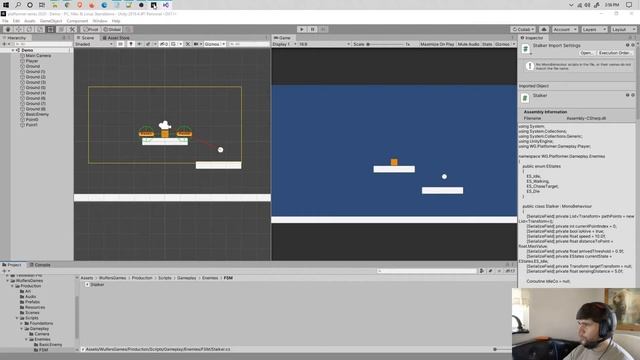Select Player object in Hierarchy
This screenshot has height=360, width=640.
point(31,61)
